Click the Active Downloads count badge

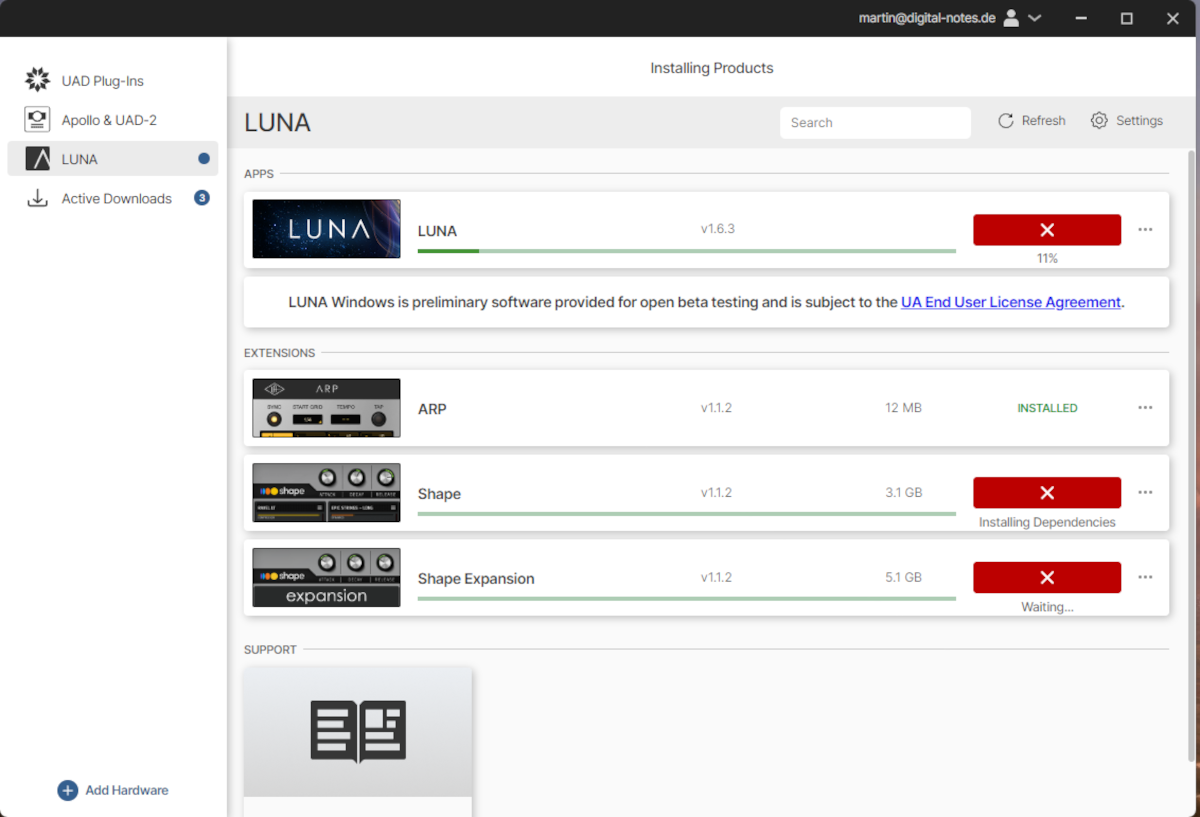click(202, 198)
